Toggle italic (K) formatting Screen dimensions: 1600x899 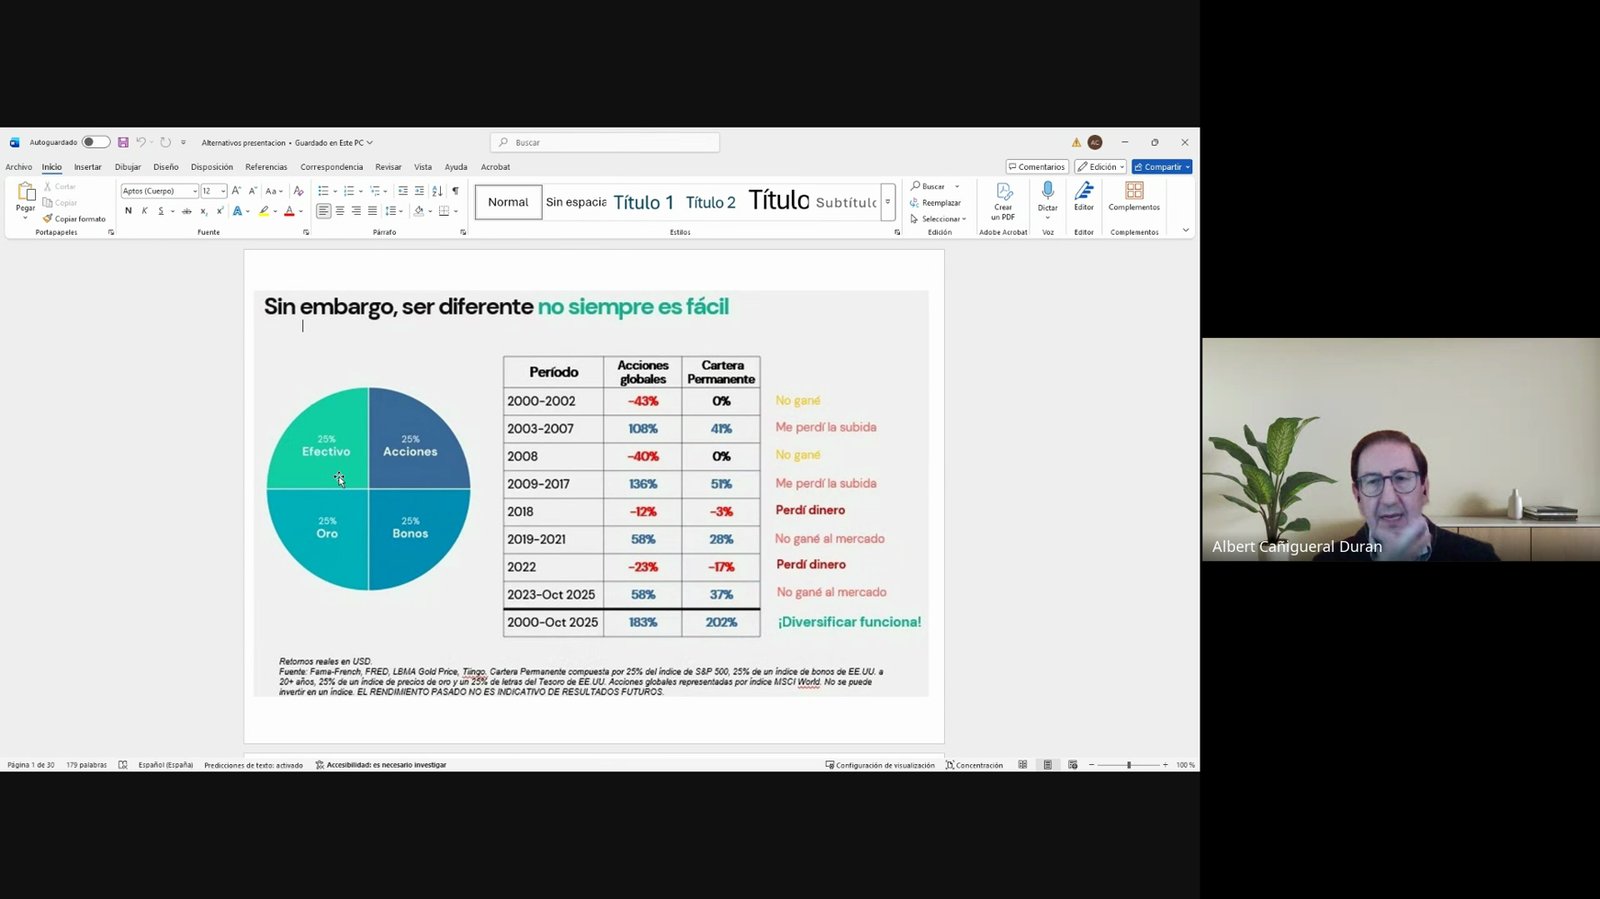144,211
